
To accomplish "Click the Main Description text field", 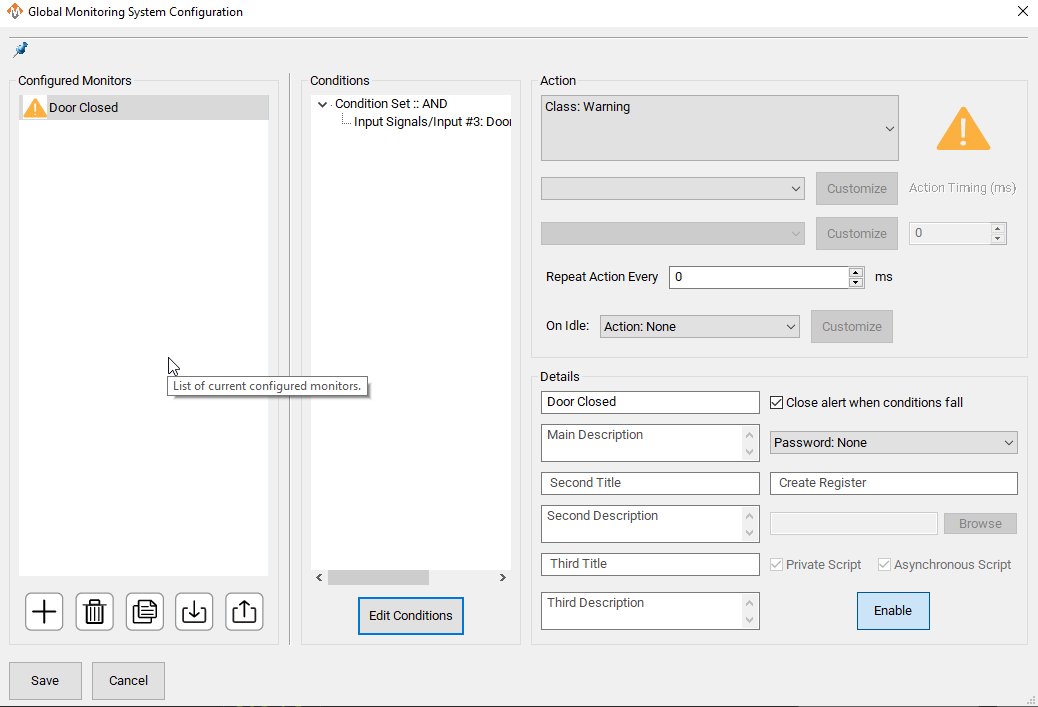I will tap(641, 443).
